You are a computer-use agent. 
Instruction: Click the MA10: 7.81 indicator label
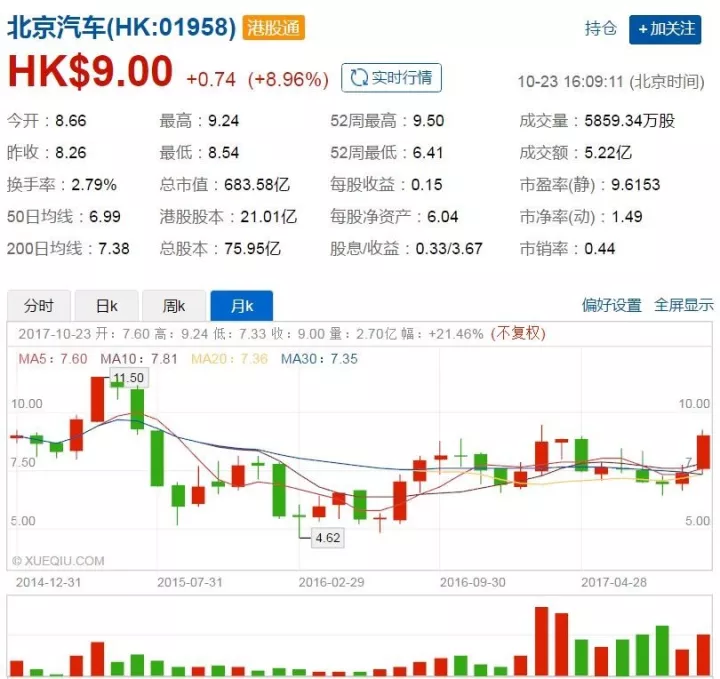[x=139, y=359]
